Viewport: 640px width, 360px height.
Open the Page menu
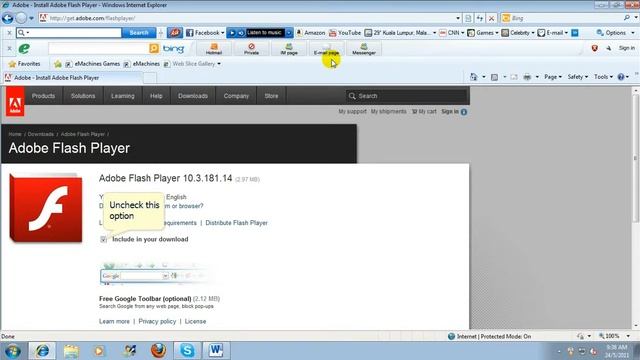(x=553, y=77)
